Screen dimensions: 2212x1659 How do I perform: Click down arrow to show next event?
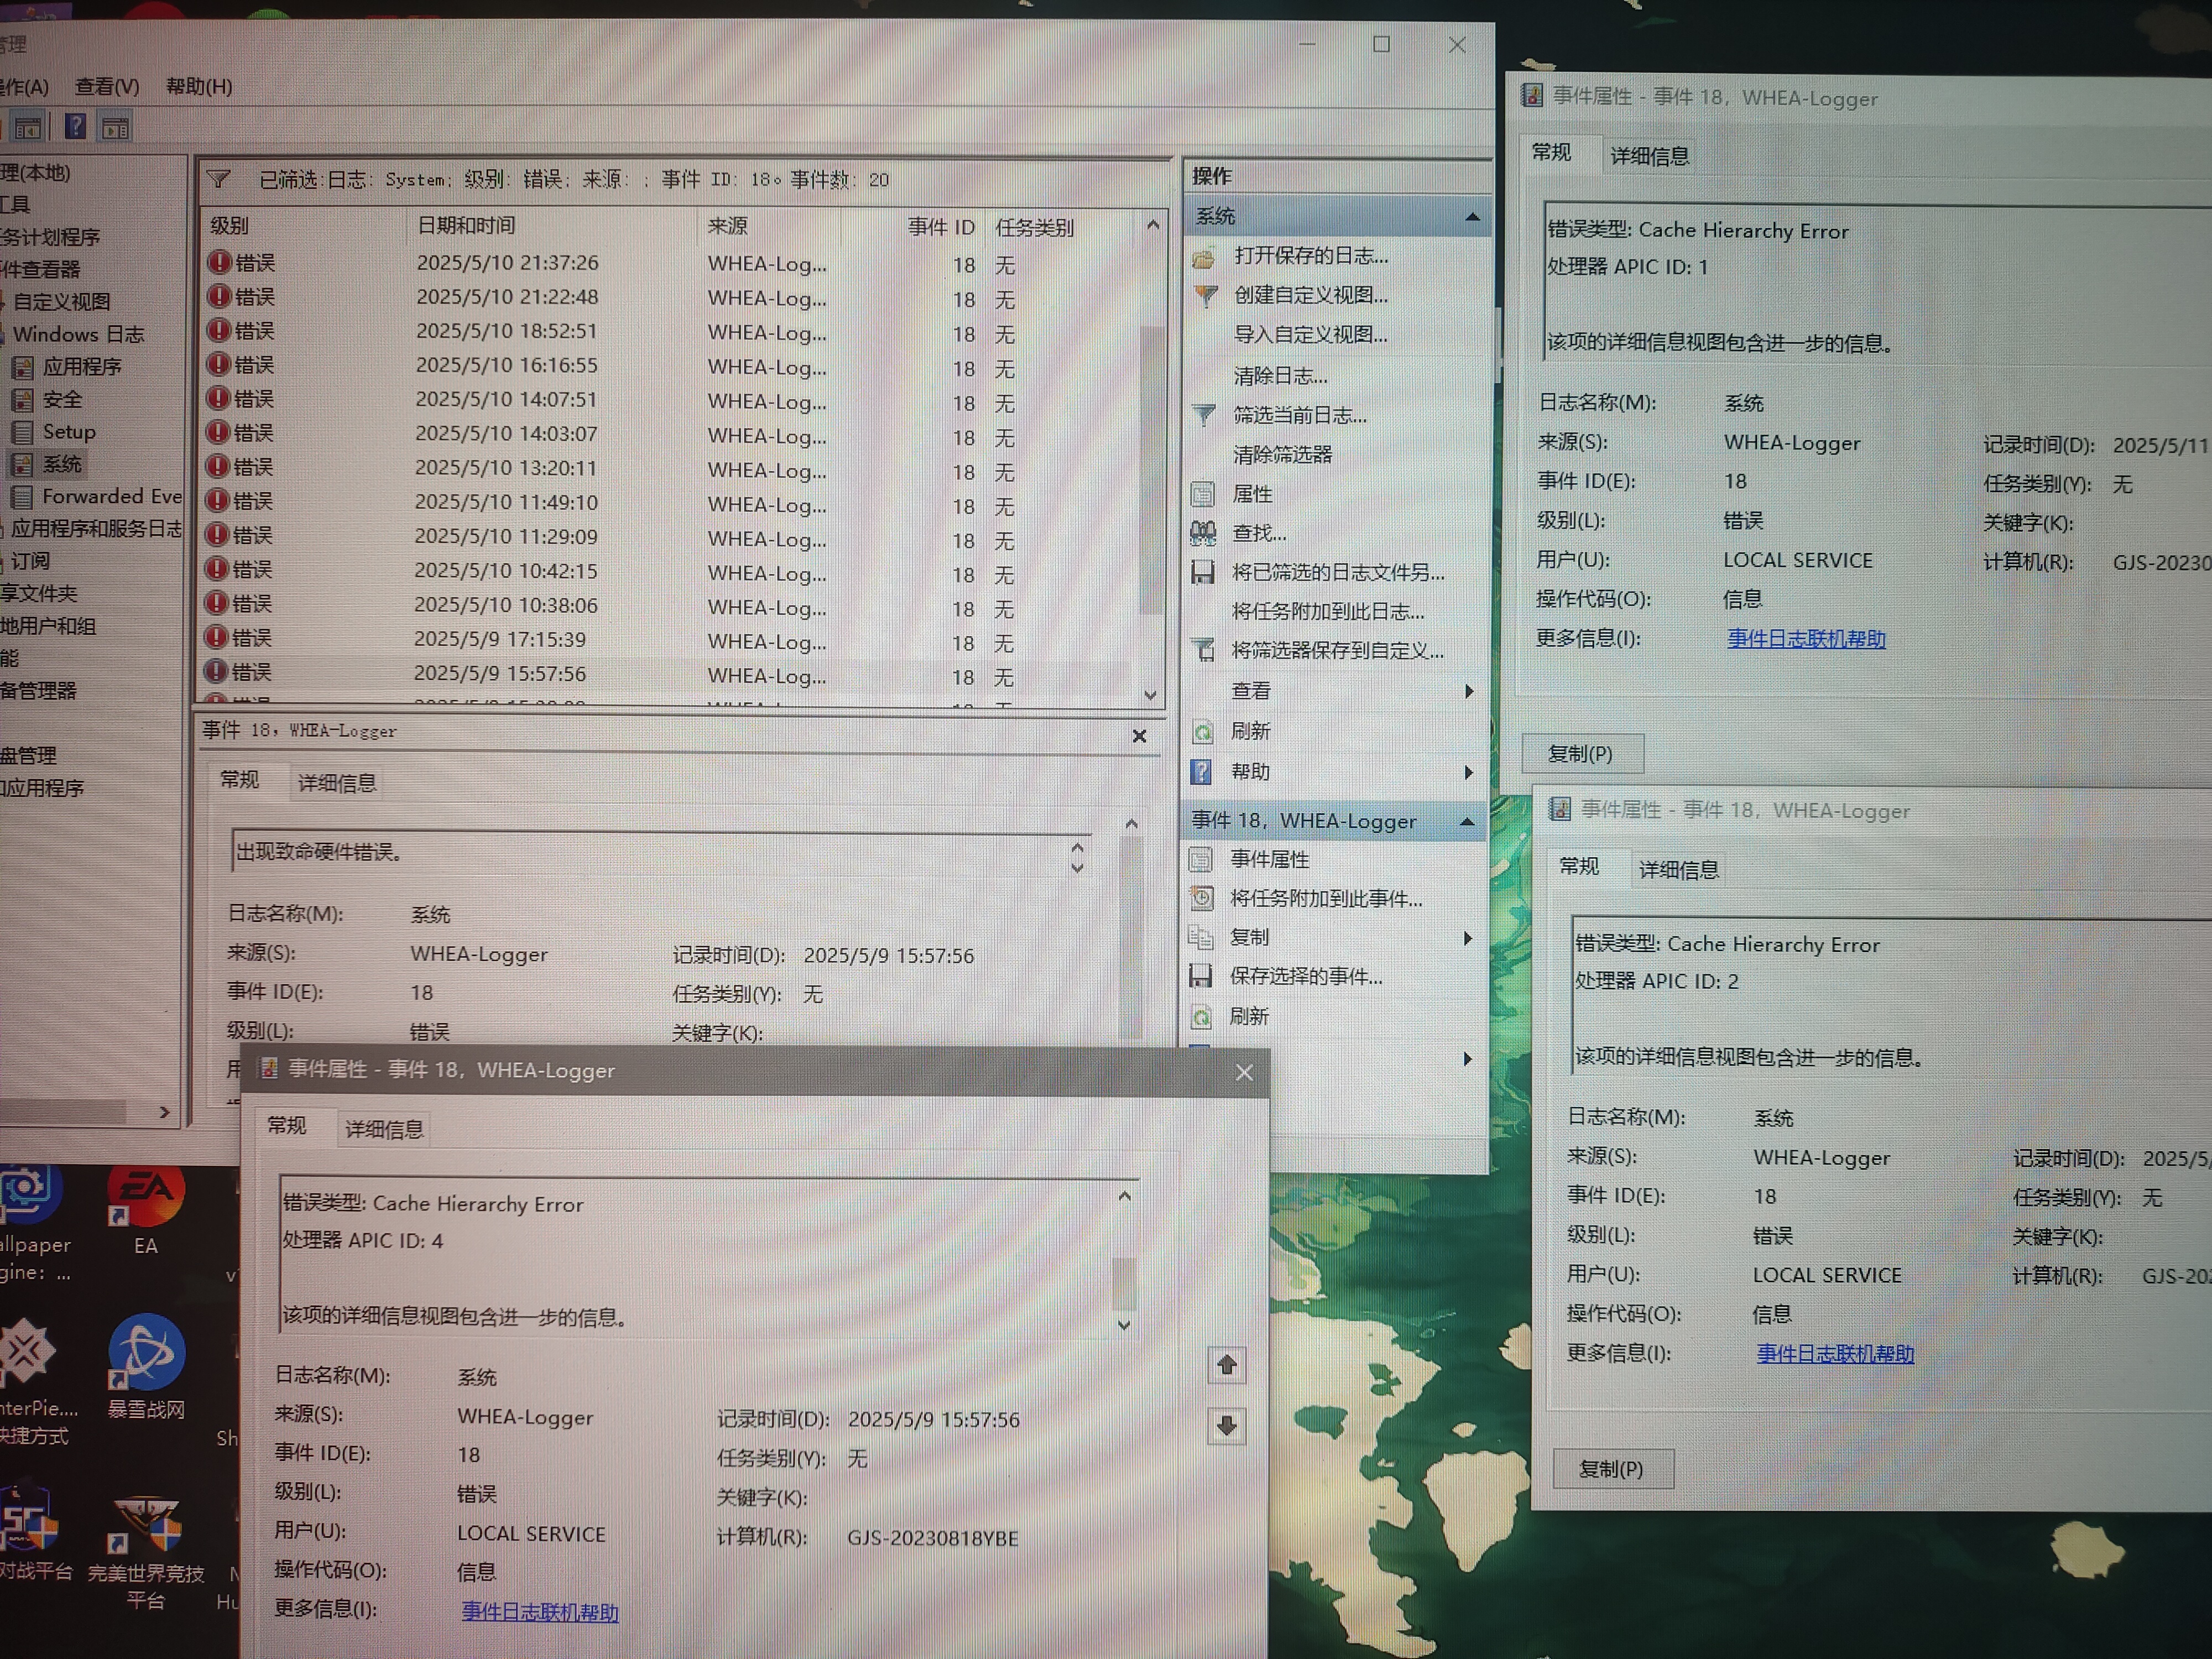click(1227, 1426)
